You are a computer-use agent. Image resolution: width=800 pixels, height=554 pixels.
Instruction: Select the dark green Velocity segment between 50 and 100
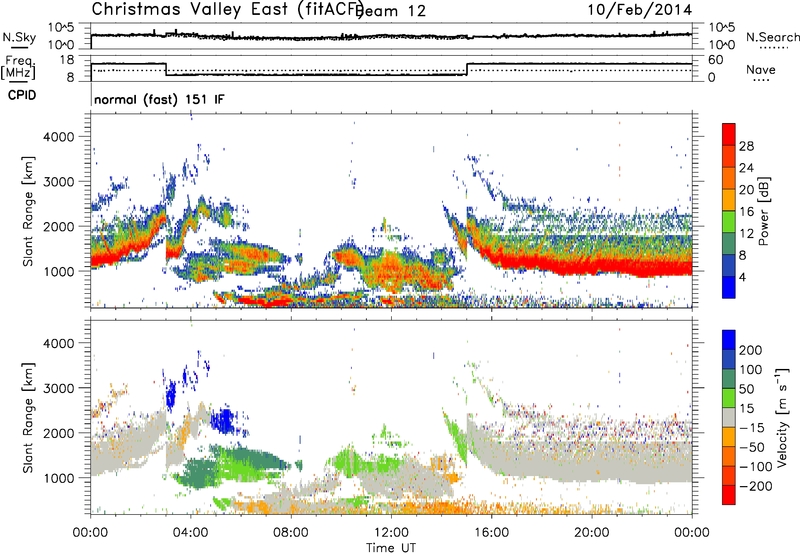(x=729, y=379)
